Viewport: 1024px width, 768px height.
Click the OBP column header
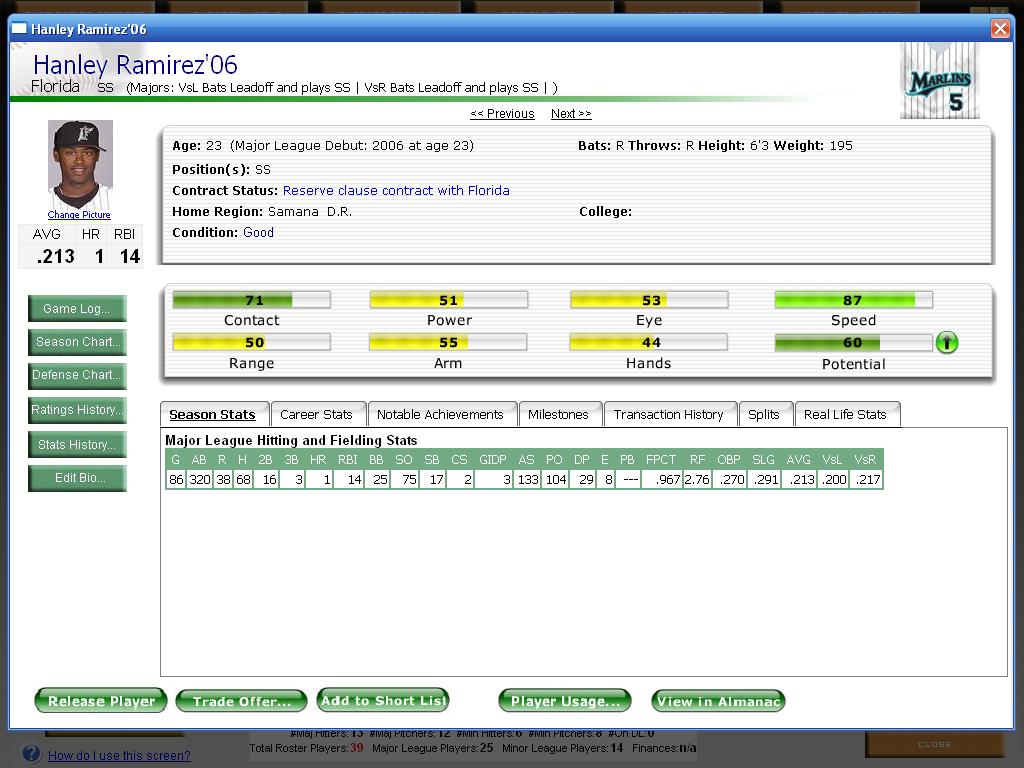(x=729, y=460)
